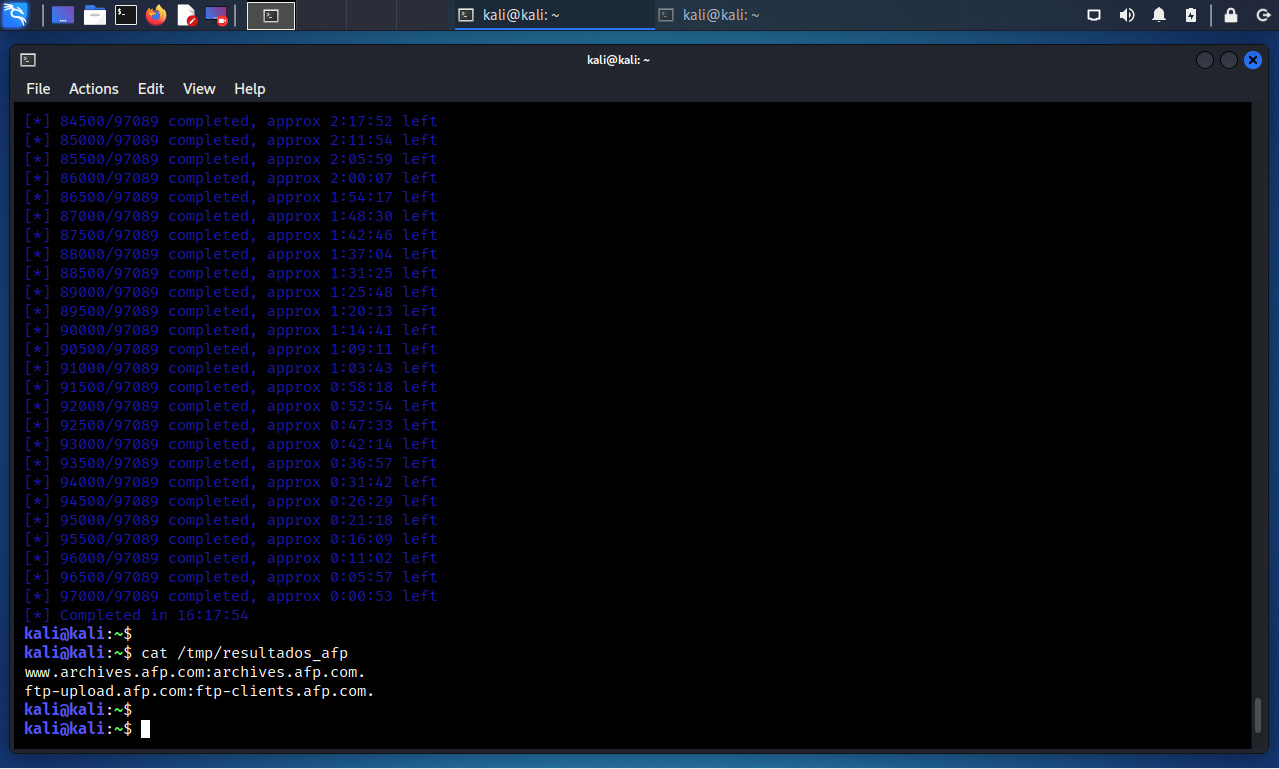
Task: Launch terminal emulator from the panel launcher
Action: click(x=125, y=15)
